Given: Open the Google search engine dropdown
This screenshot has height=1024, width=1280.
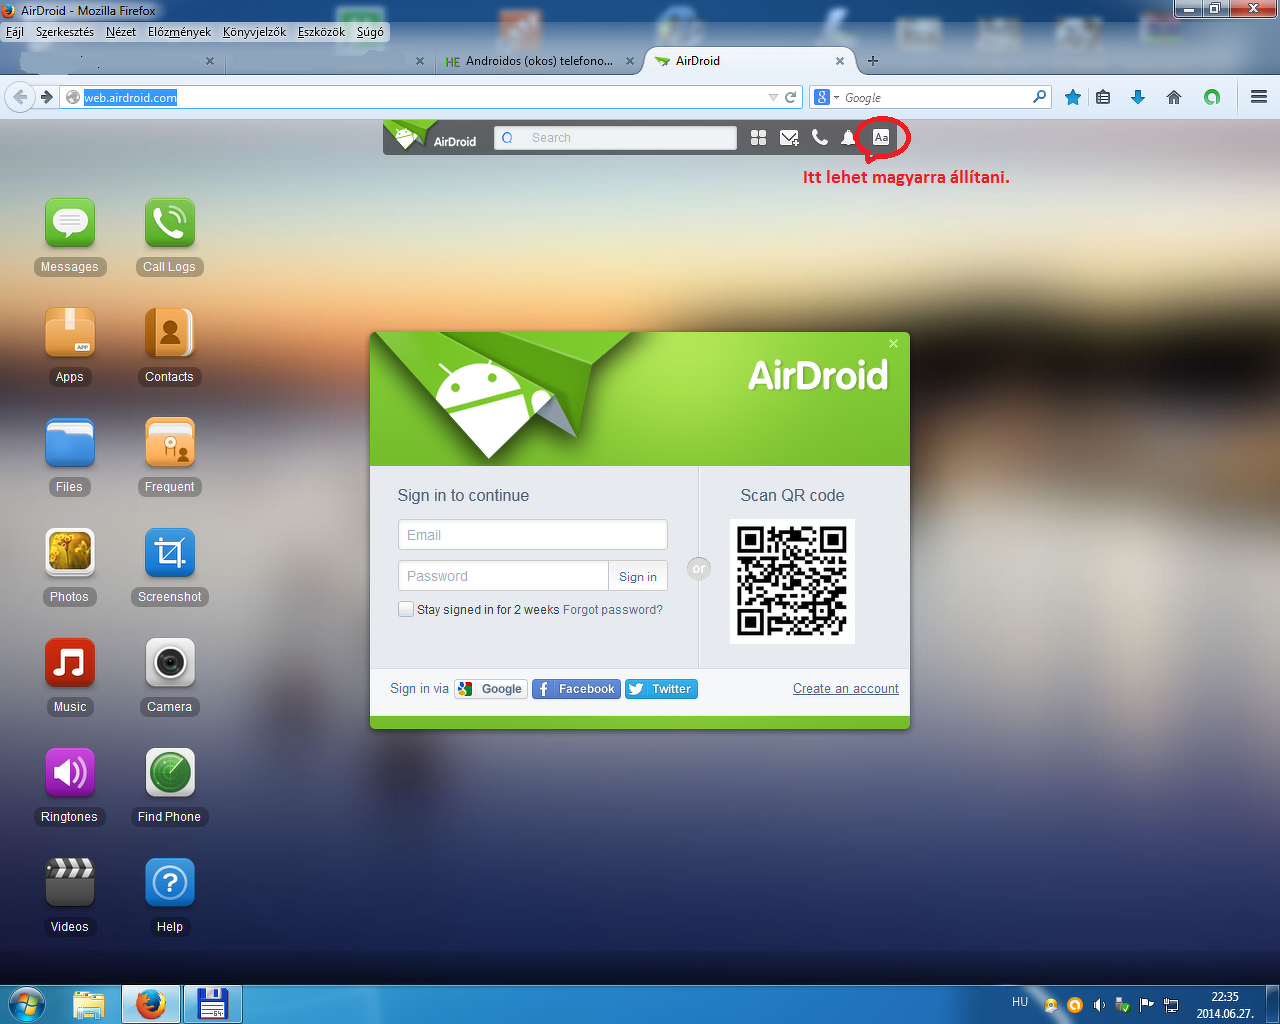Looking at the screenshot, I should tap(827, 97).
